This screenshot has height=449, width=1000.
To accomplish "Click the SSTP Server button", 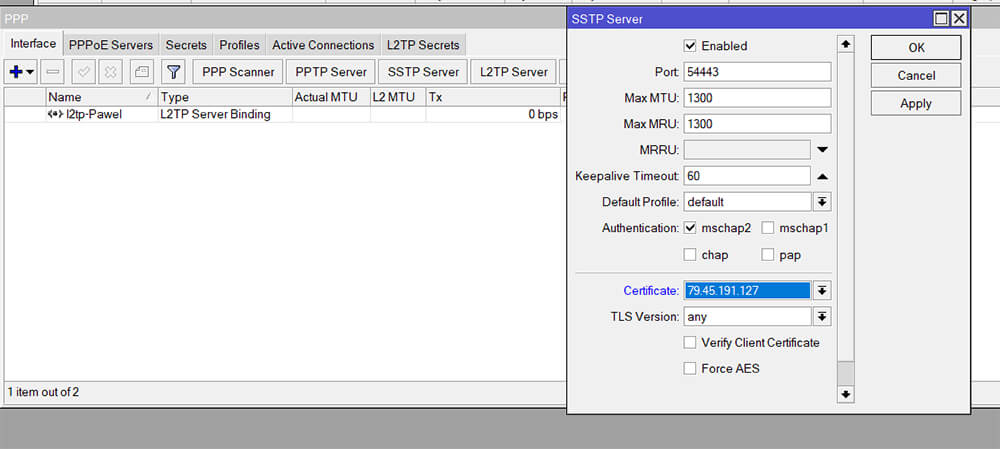I will (423, 72).
